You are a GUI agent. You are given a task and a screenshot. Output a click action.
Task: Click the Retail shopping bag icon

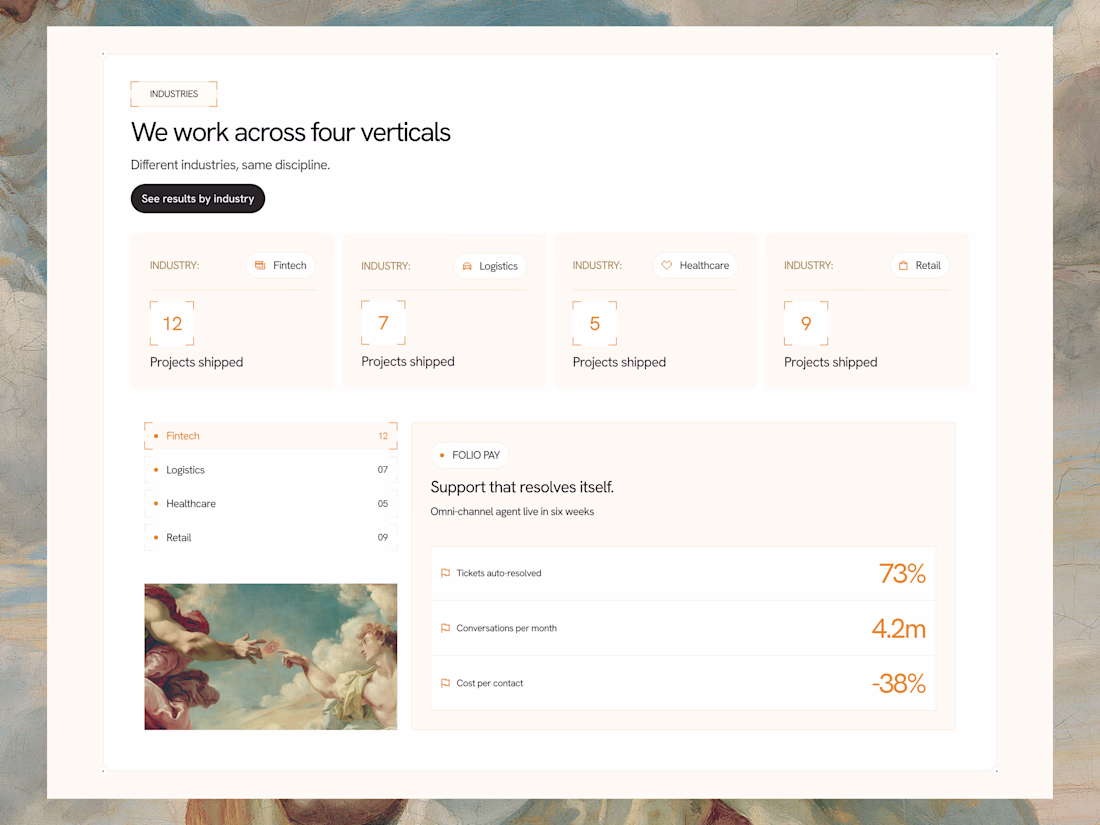(x=903, y=265)
